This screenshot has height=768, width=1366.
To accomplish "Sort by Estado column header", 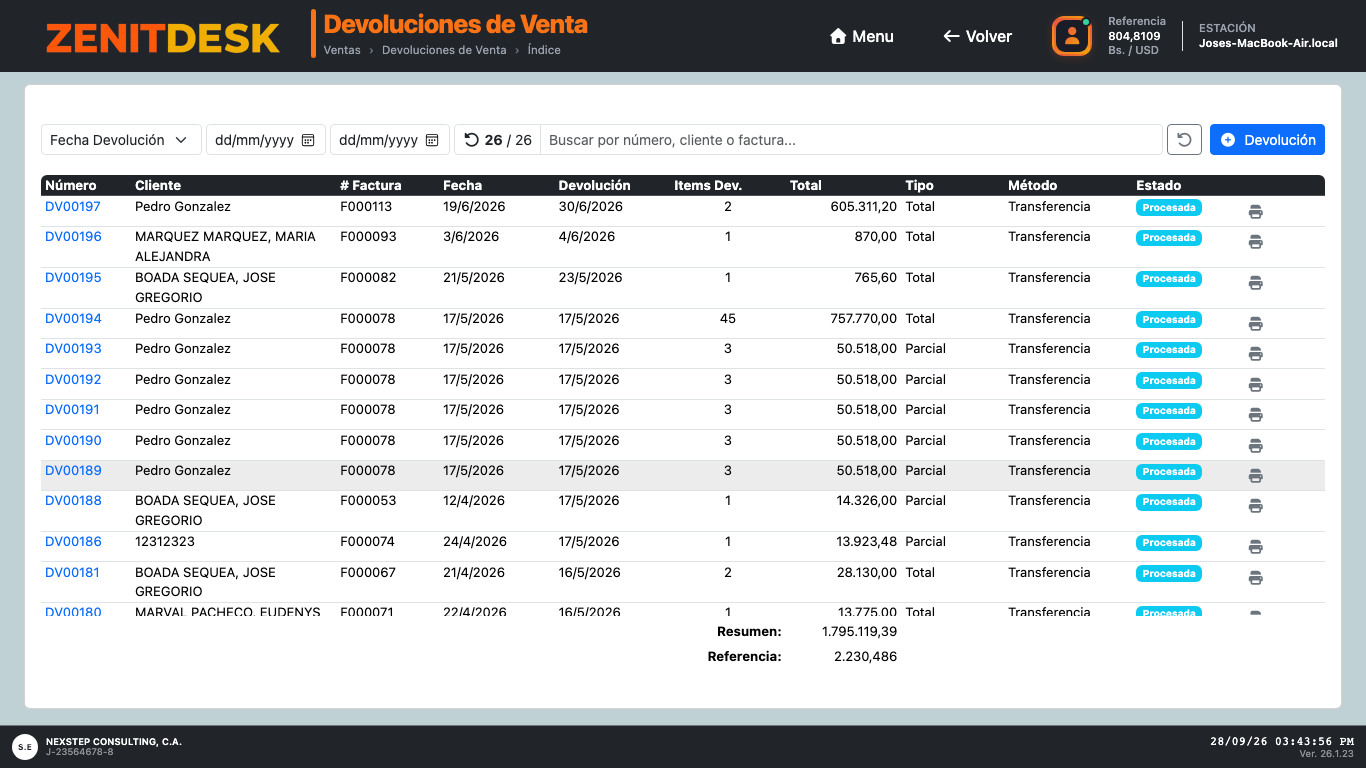I will point(1158,185).
